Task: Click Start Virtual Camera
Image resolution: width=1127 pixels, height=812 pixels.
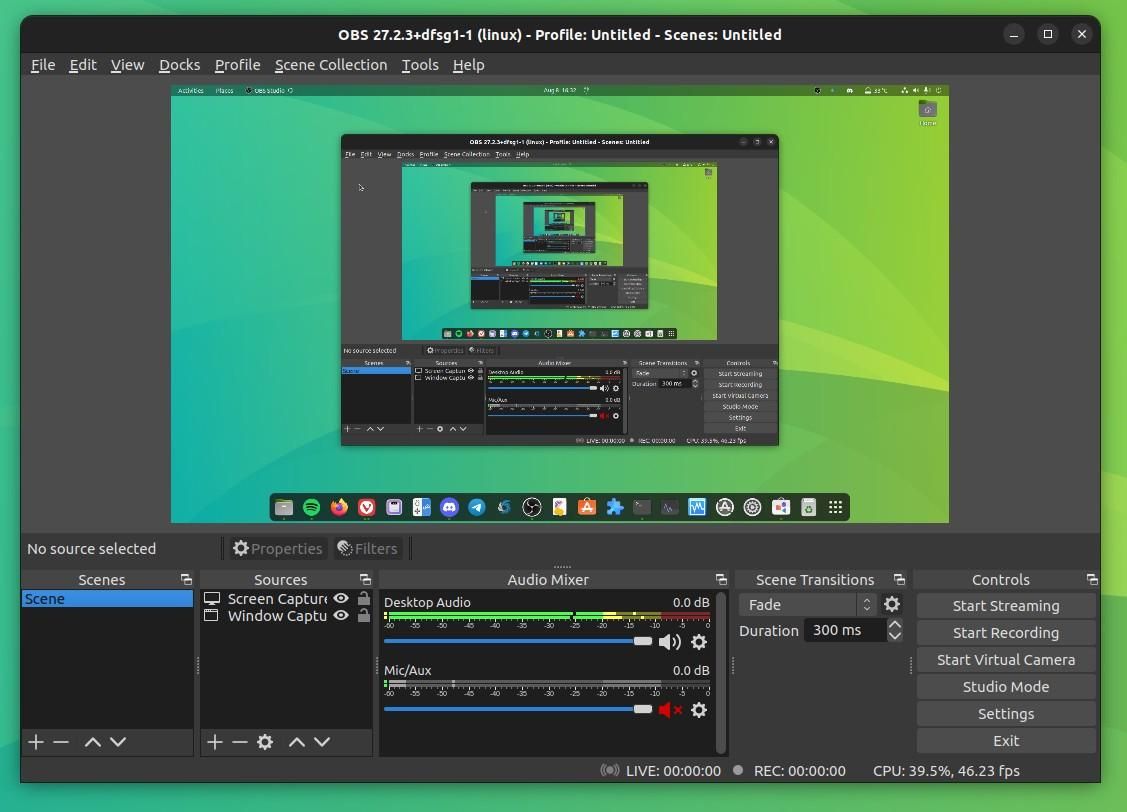Action: pos(1006,660)
